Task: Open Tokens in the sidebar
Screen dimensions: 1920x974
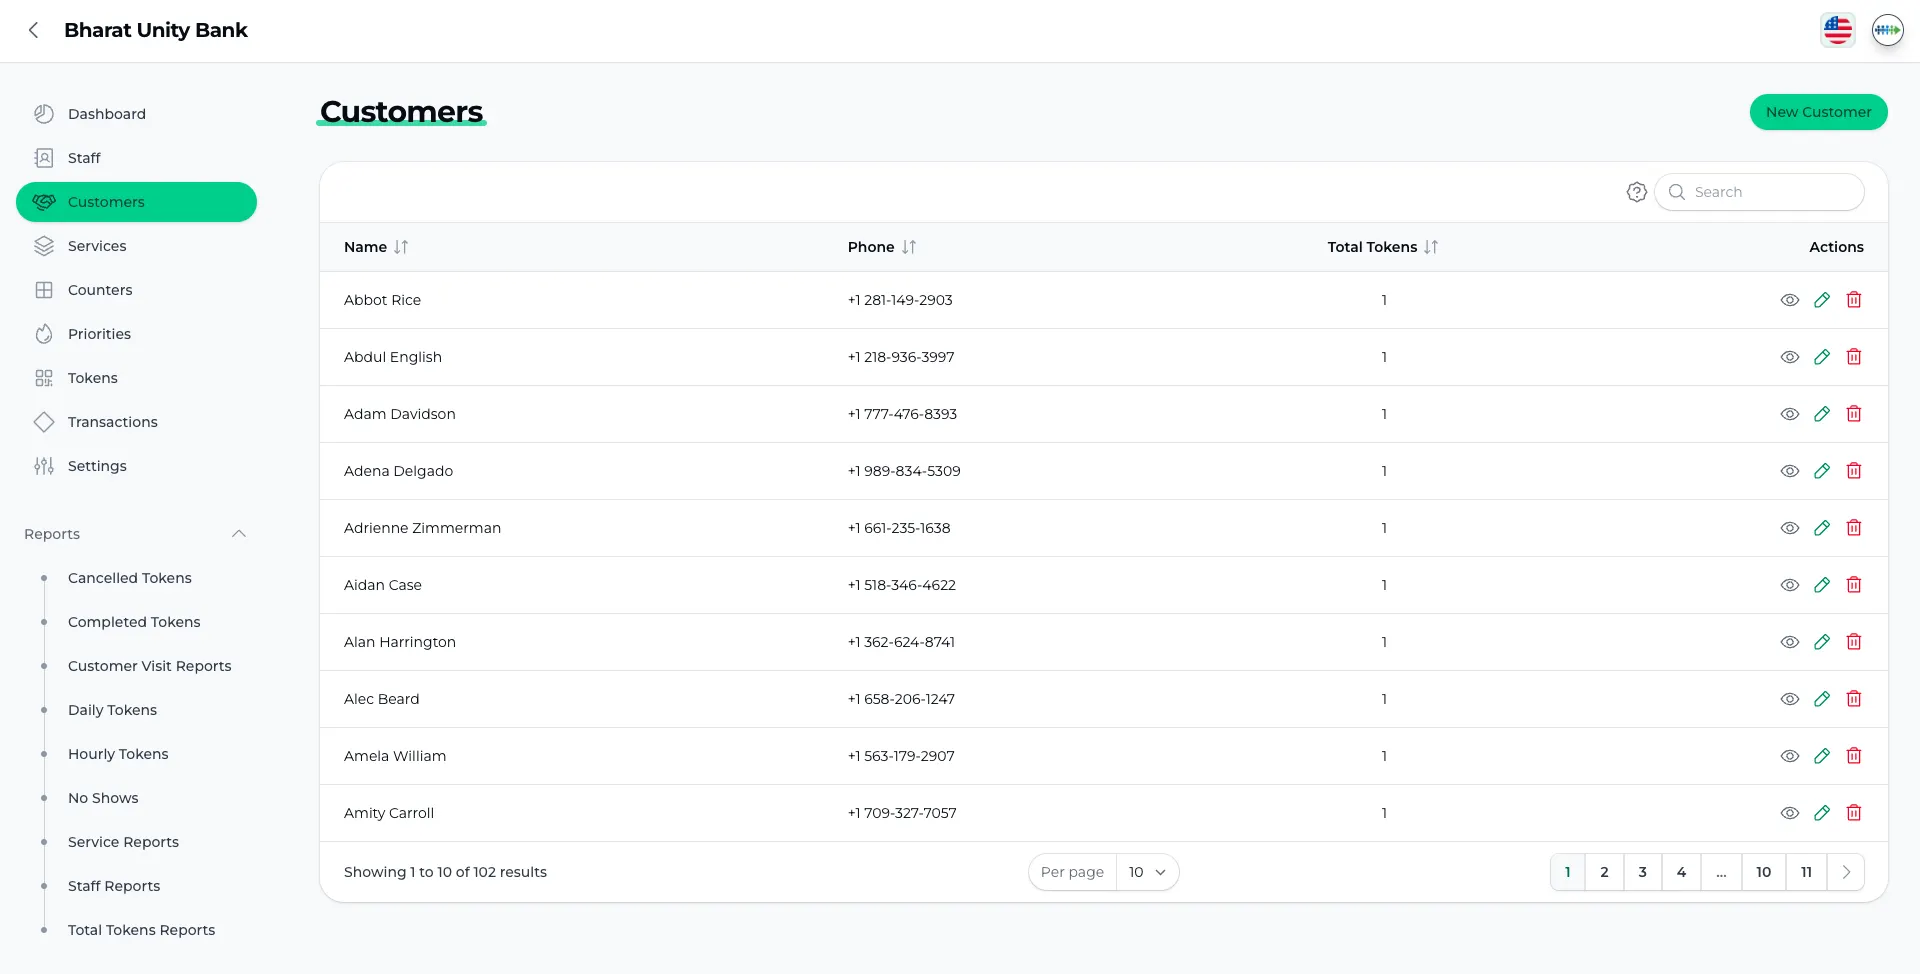Action: (x=92, y=378)
